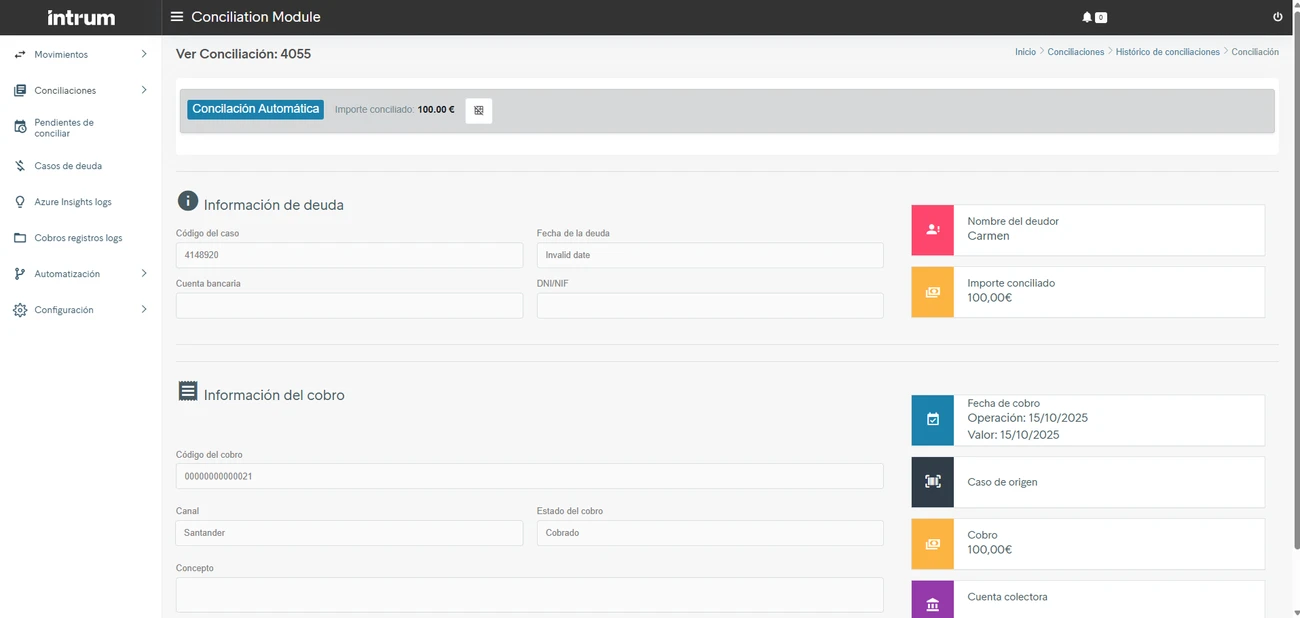The width and height of the screenshot is (1300, 618).
Task: Click the dark Caso de origen scan icon
Action: point(932,482)
